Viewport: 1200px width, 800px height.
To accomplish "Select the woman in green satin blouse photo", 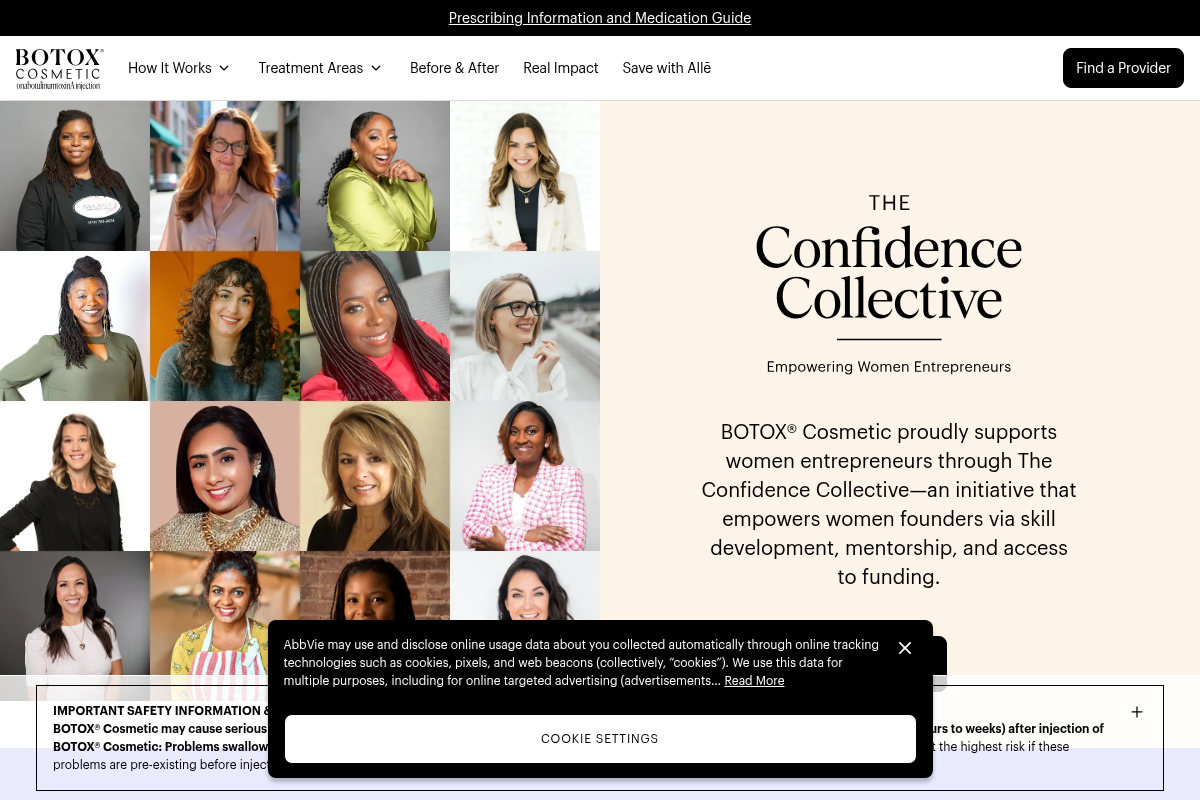I will (x=375, y=176).
